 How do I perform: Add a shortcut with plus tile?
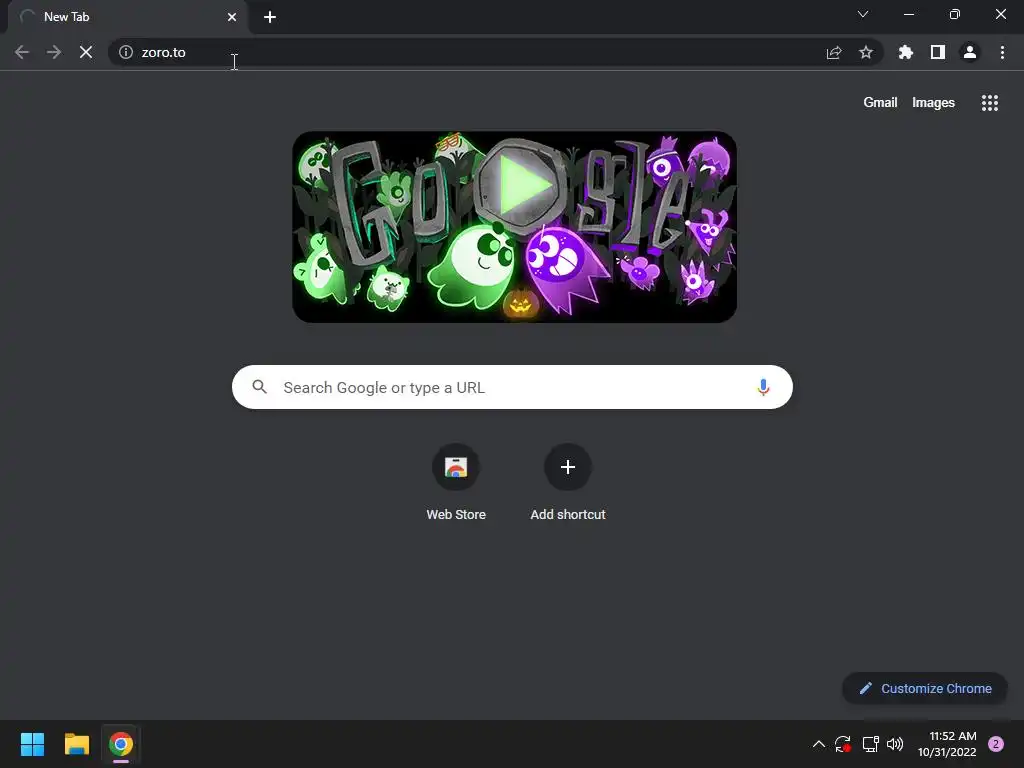[568, 467]
